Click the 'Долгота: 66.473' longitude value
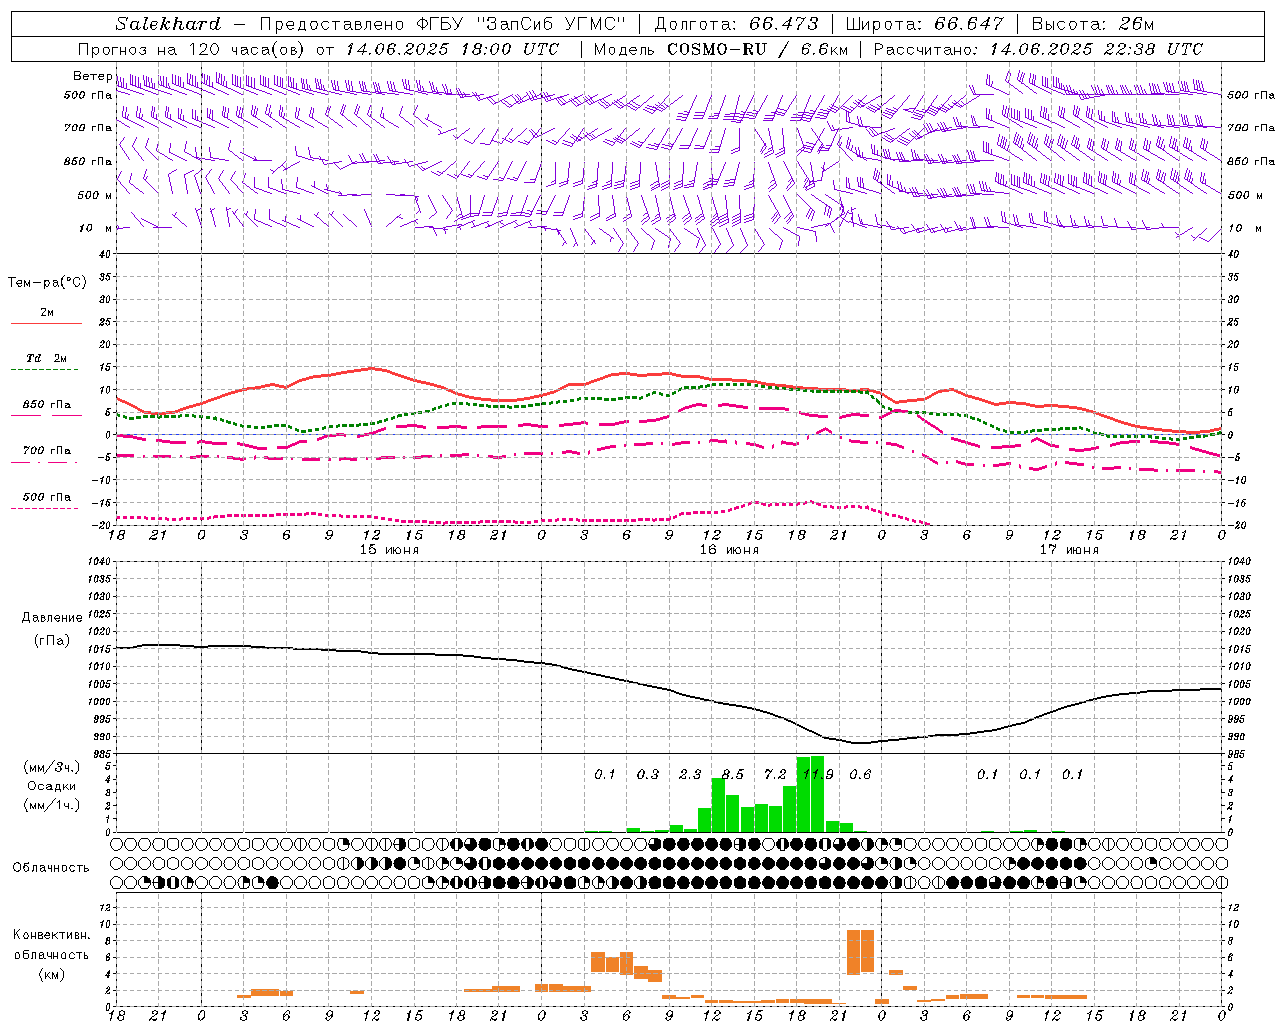 (736, 24)
